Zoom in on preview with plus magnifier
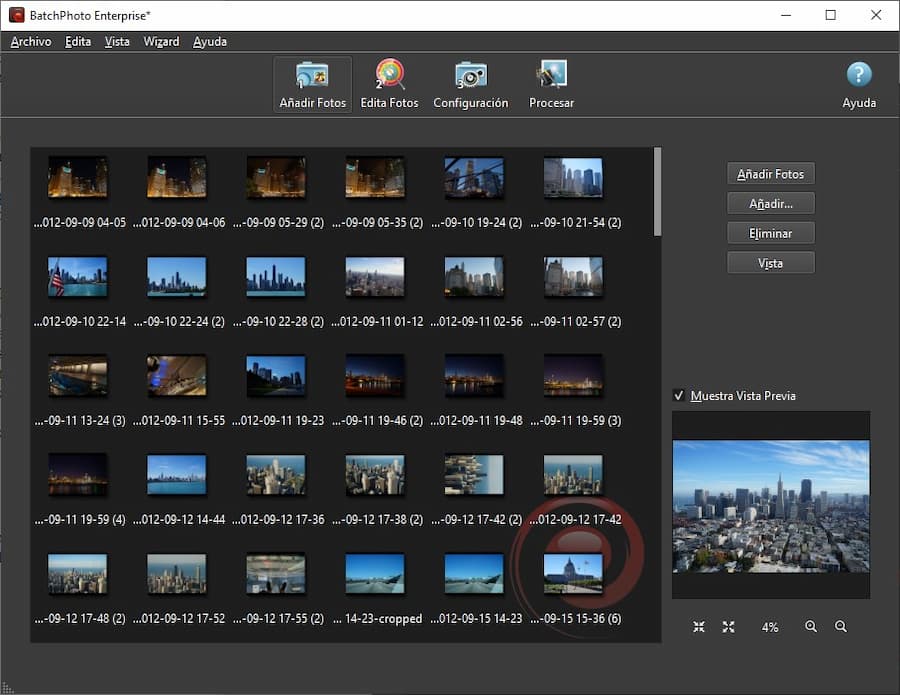Screen dimensions: 900x695 click(x=810, y=627)
